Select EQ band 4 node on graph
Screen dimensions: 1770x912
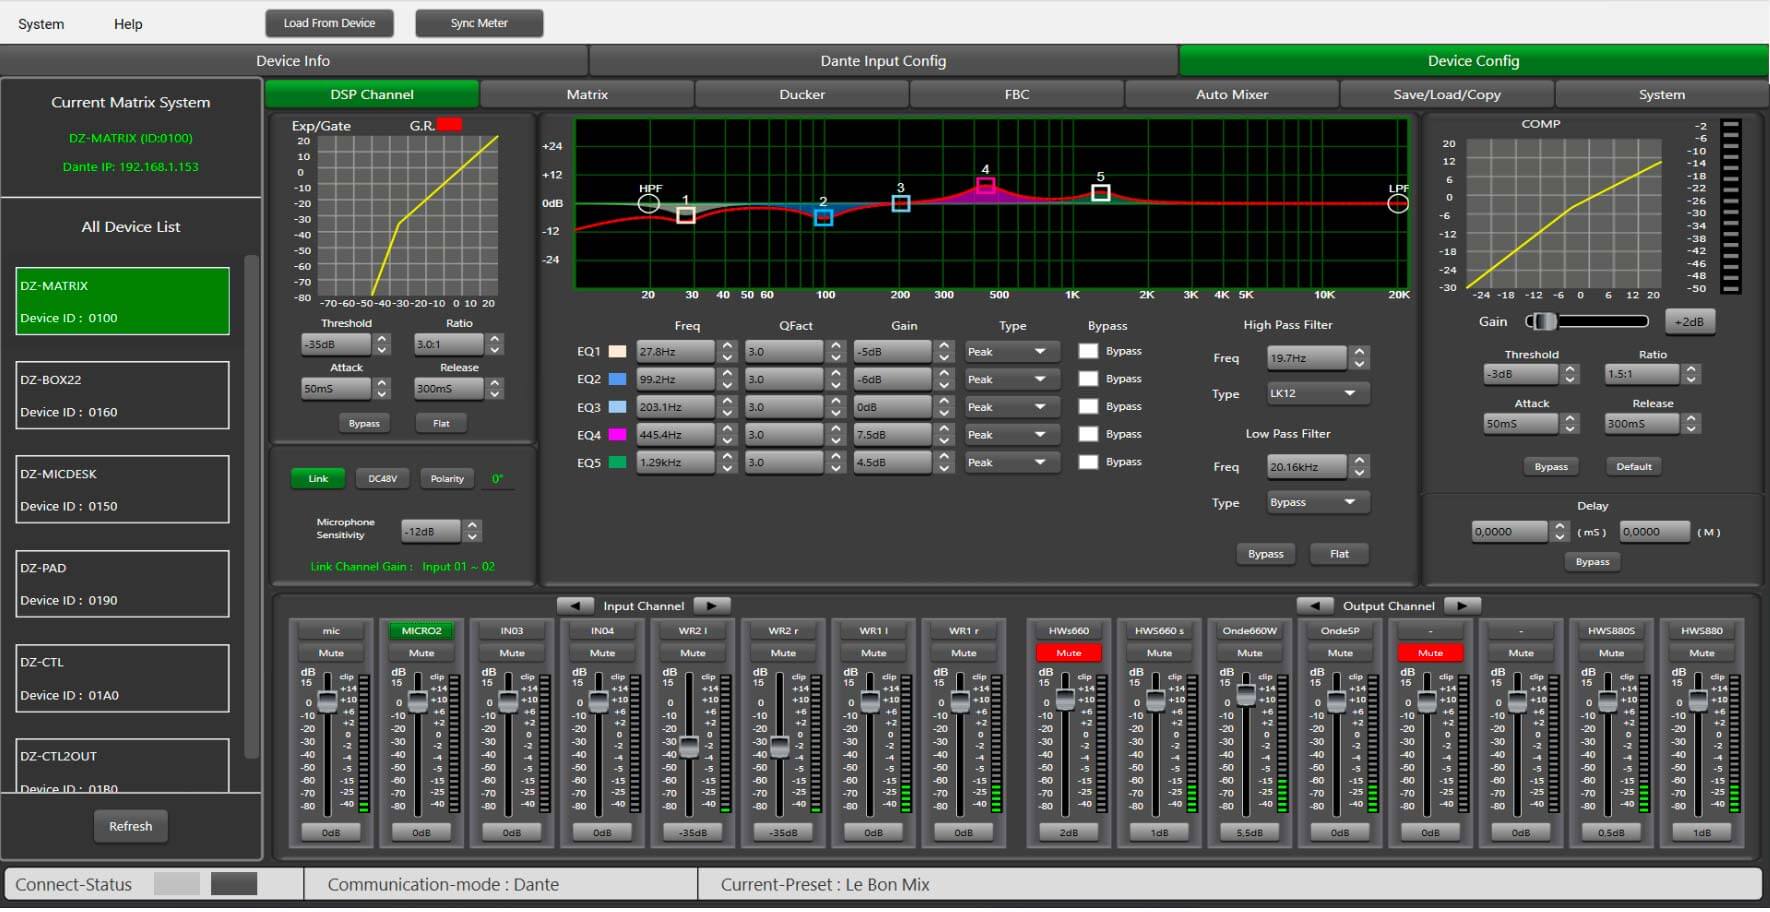tap(985, 185)
